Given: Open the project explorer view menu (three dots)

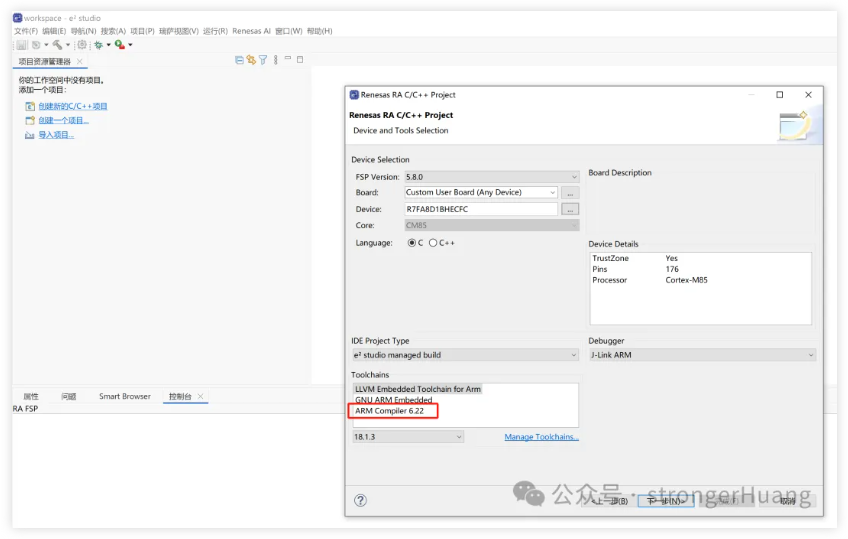Looking at the screenshot, I should click(276, 60).
